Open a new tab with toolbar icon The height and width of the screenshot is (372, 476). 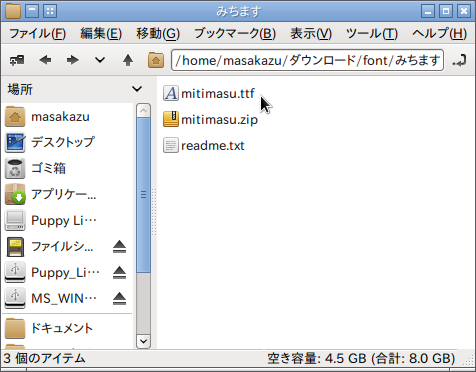[17, 60]
